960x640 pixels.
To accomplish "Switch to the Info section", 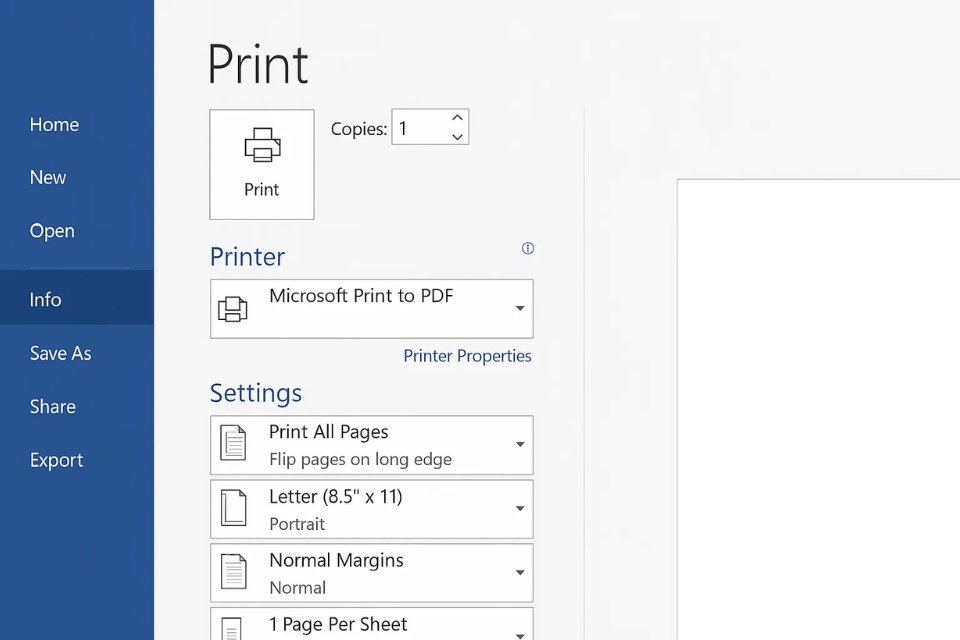I will tap(45, 298).
